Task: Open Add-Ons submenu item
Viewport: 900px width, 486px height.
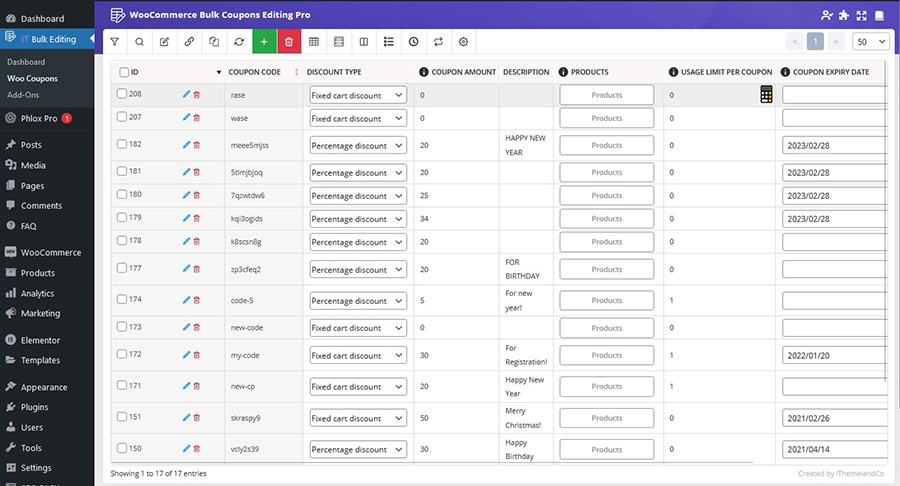Action: 23,95
